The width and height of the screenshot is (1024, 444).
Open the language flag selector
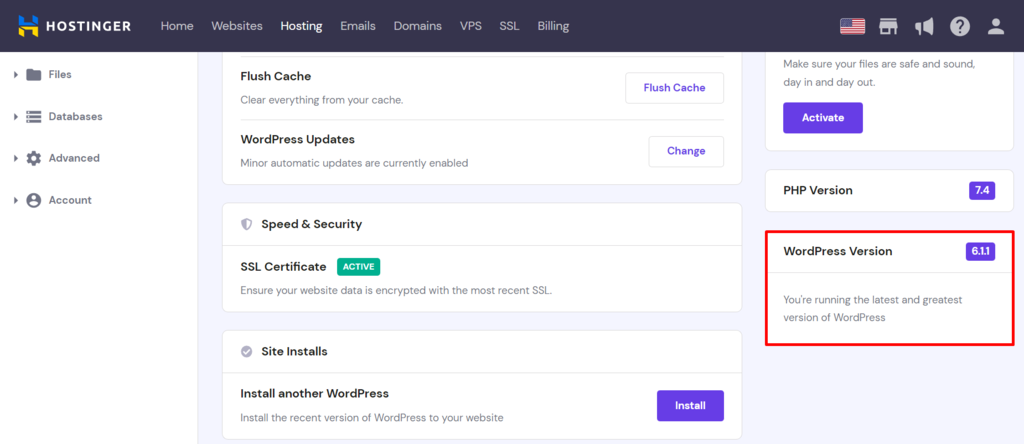[852, 26]
